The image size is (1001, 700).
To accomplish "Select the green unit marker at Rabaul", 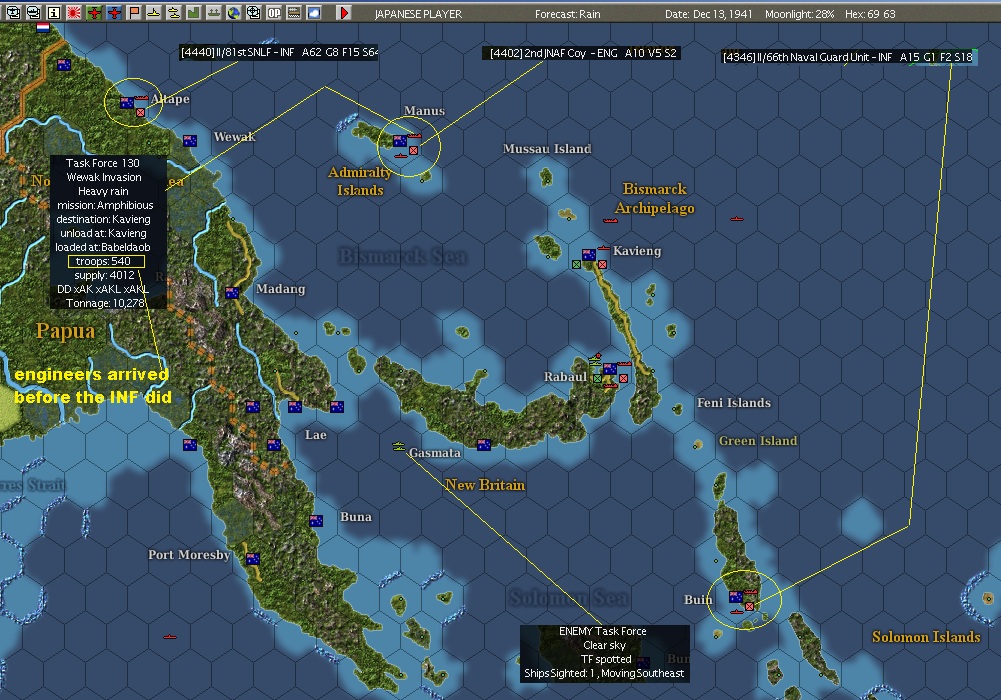I will pos(598,378).
